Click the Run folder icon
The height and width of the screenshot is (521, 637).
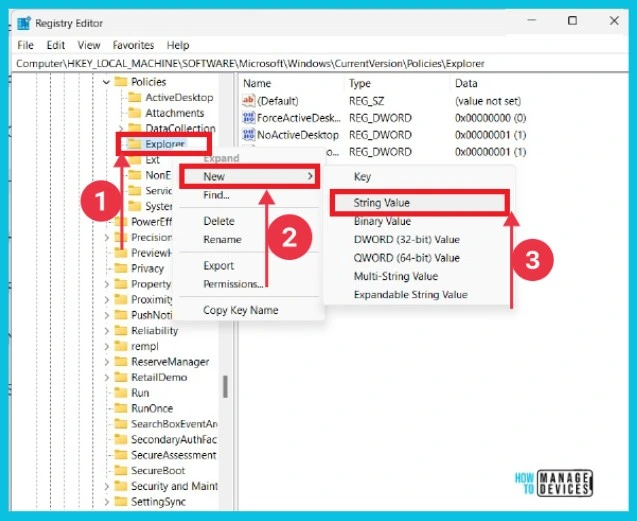click(x=121, y=392)
